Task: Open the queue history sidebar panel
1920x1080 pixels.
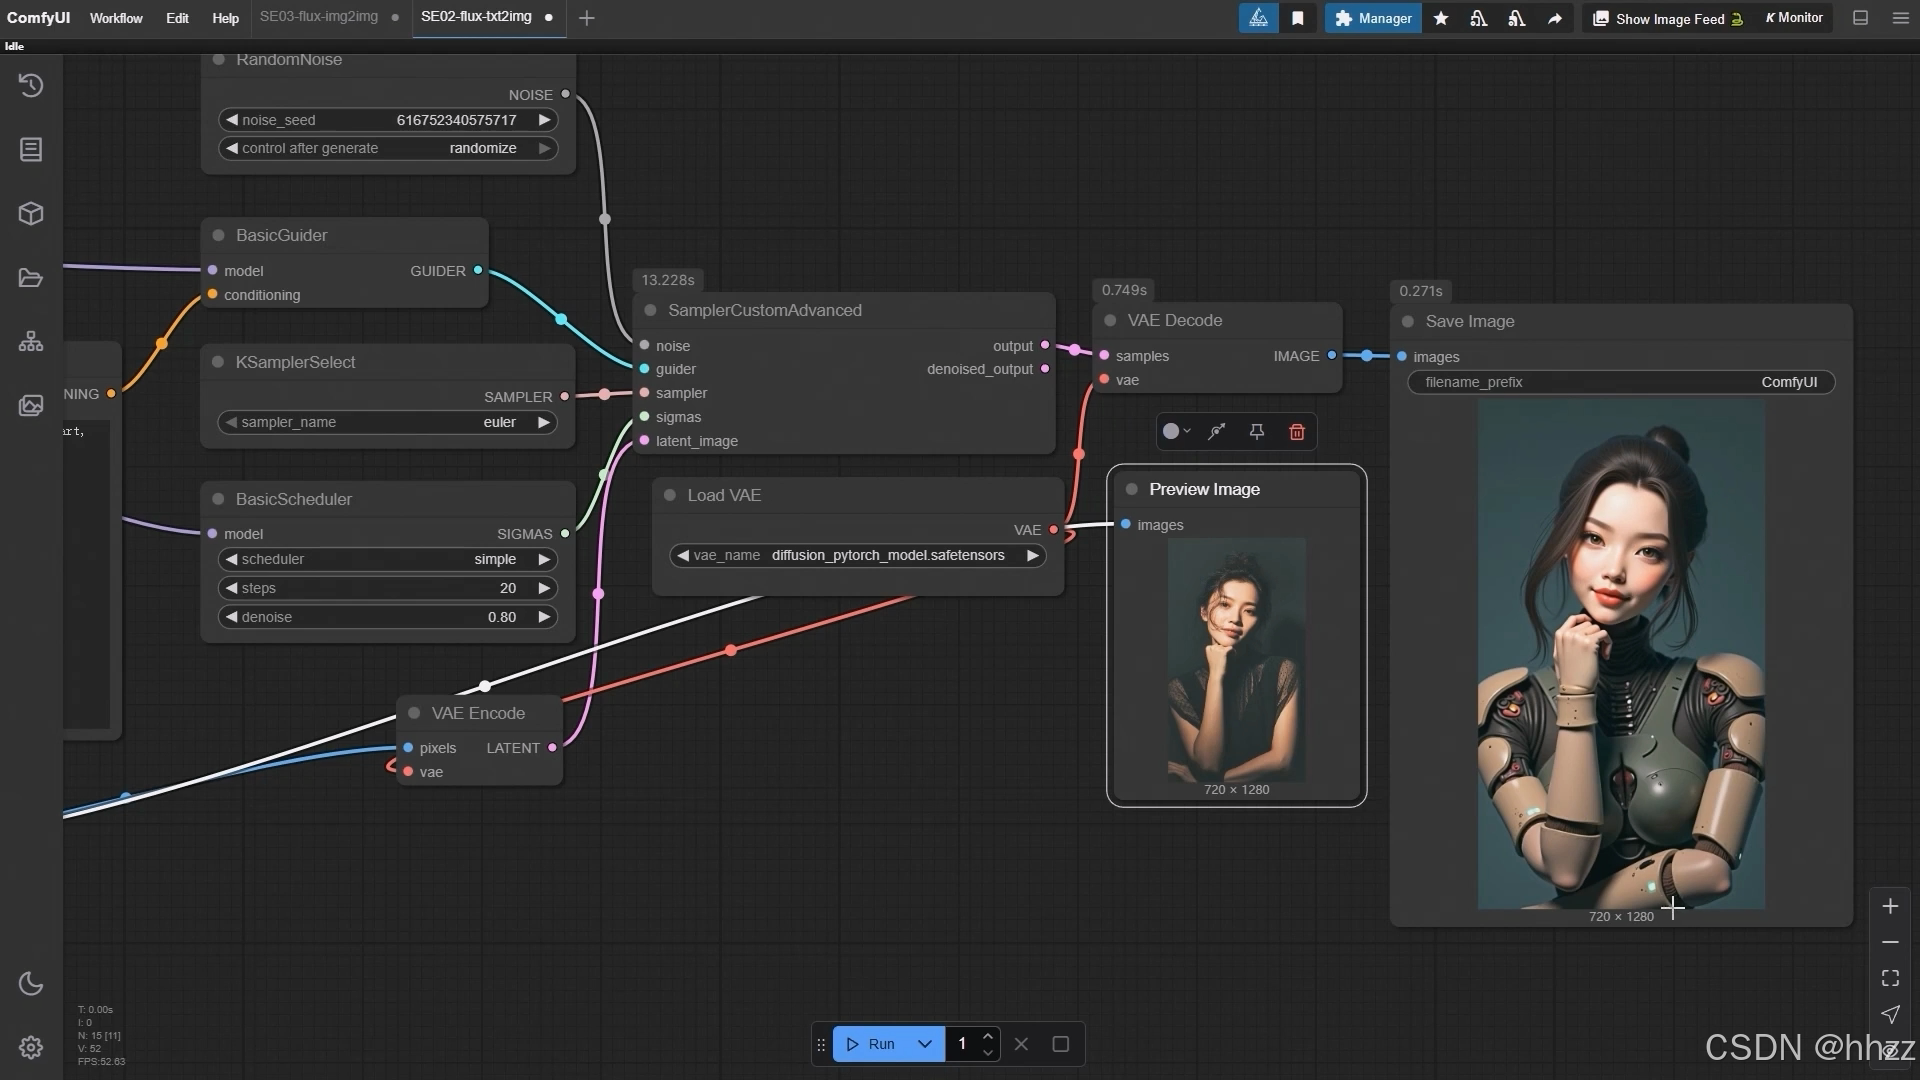Action: [31, 86]
